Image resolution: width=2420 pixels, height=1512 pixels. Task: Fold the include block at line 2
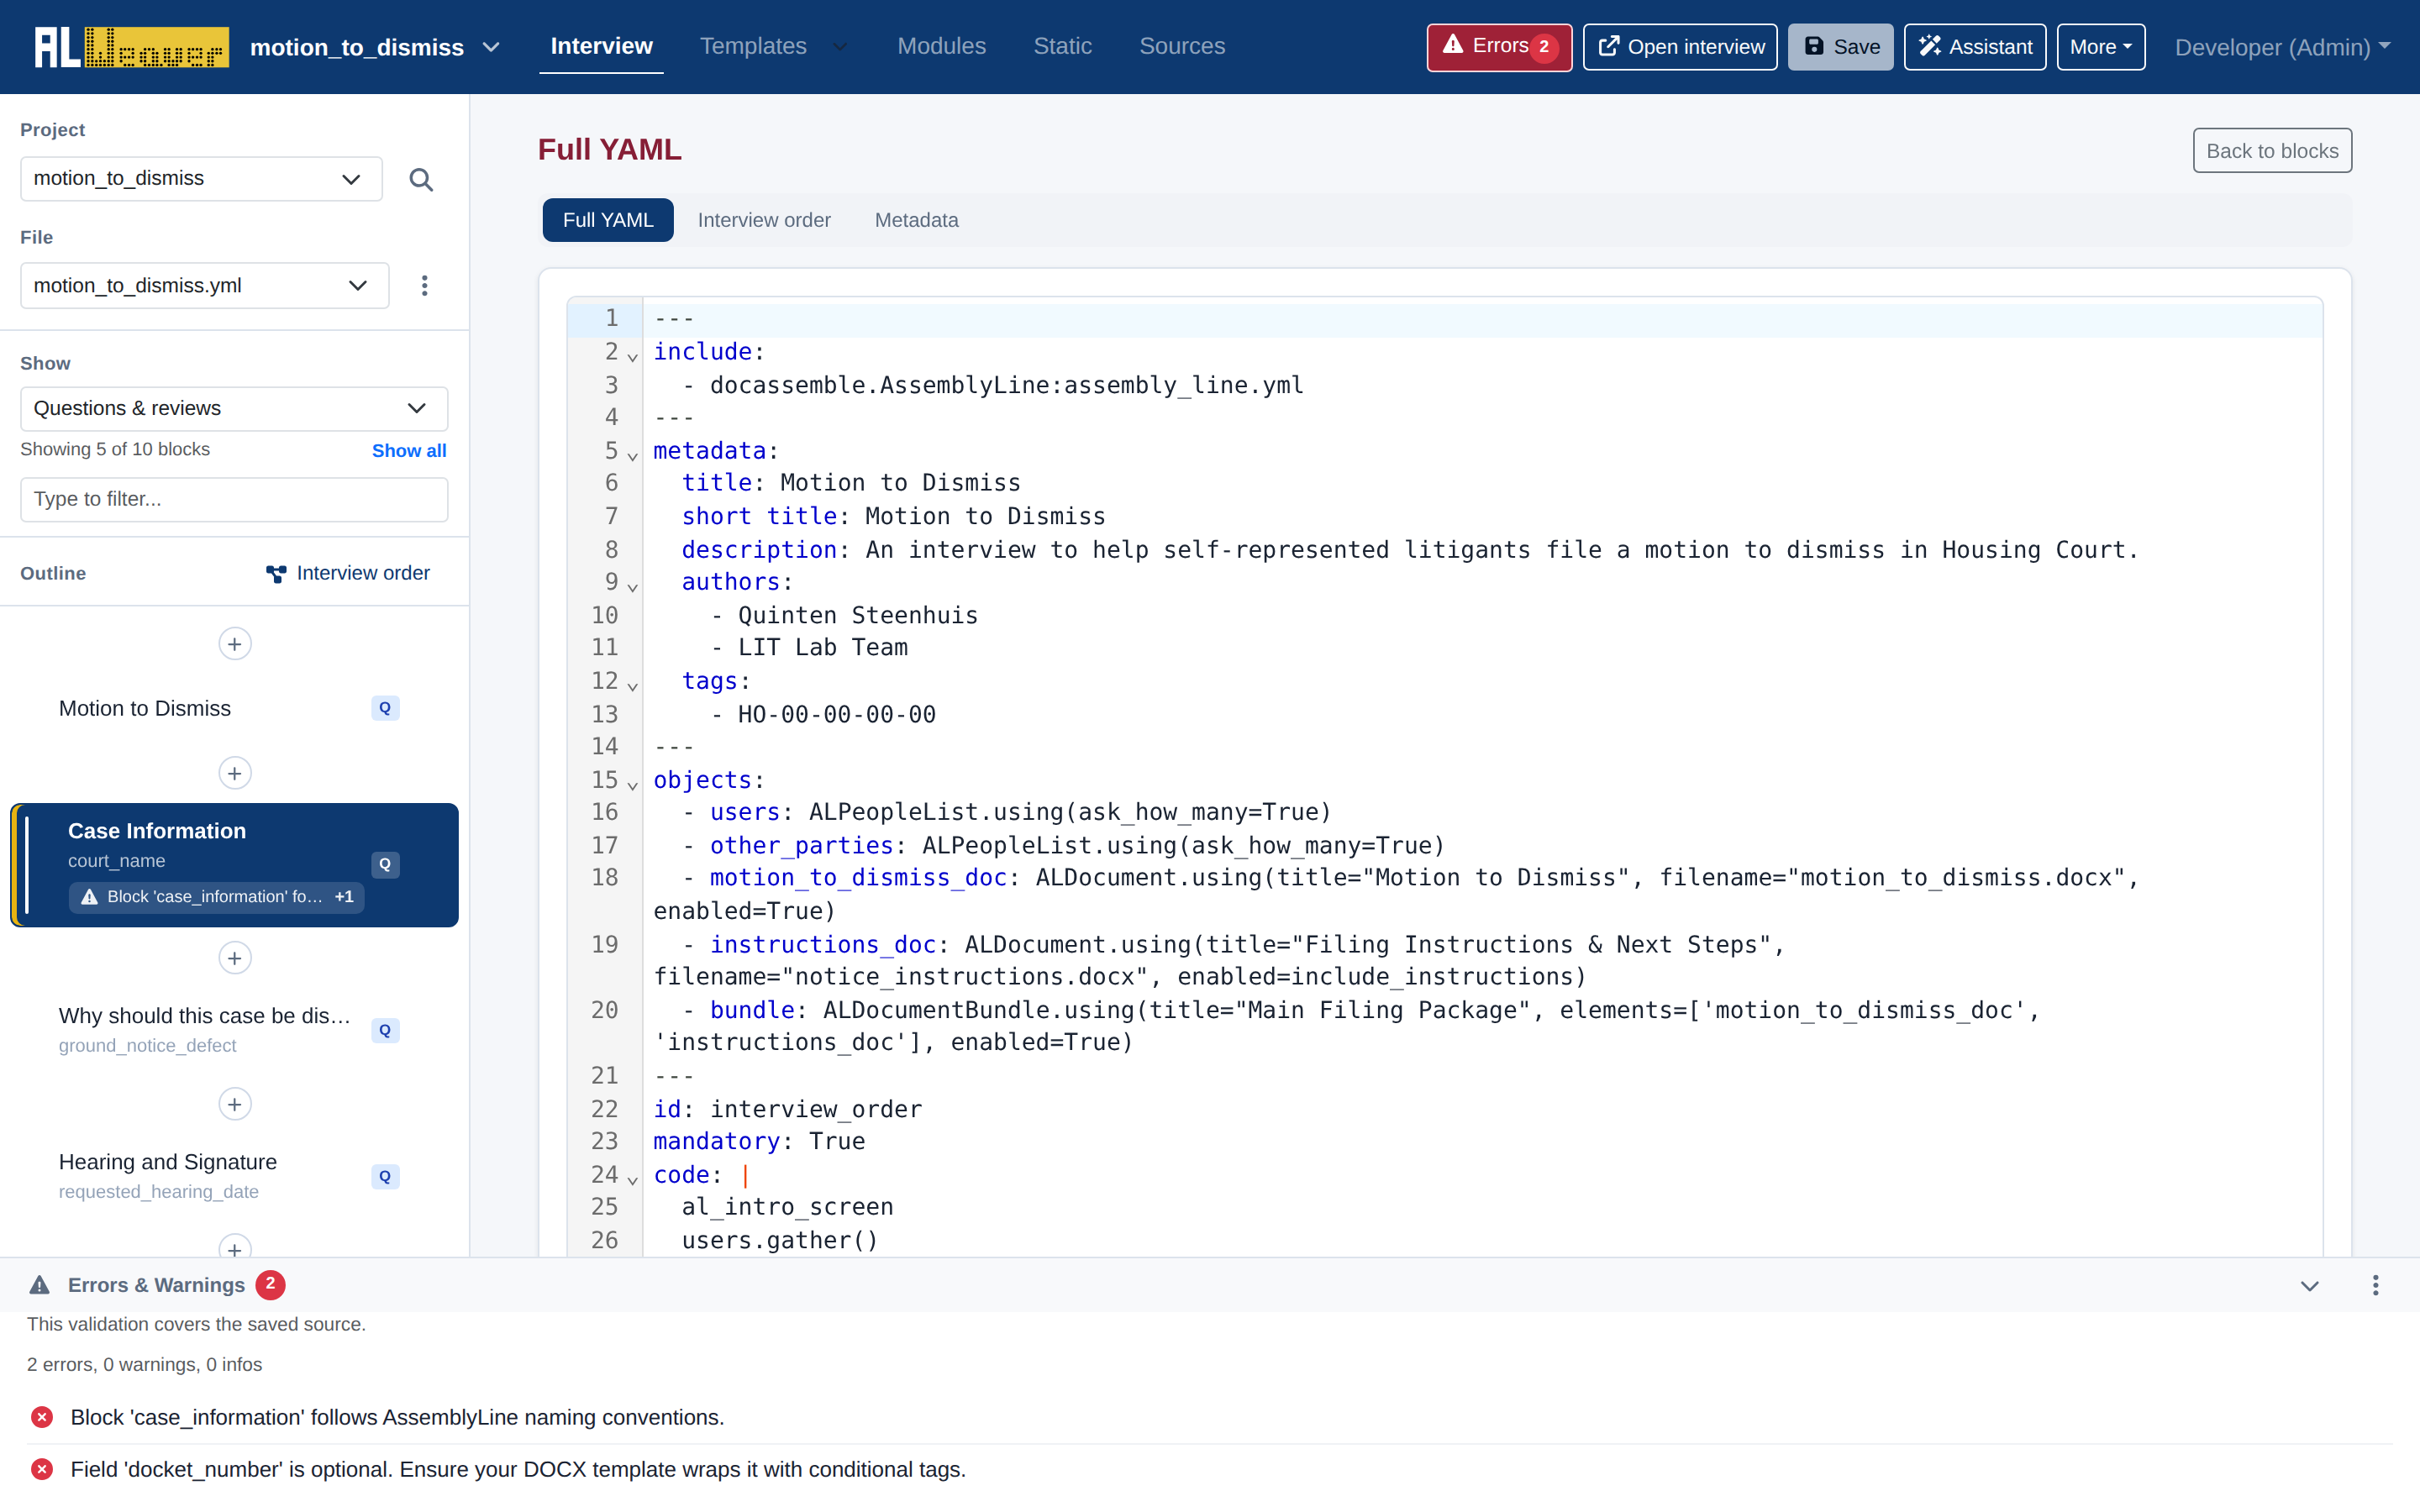632,357
